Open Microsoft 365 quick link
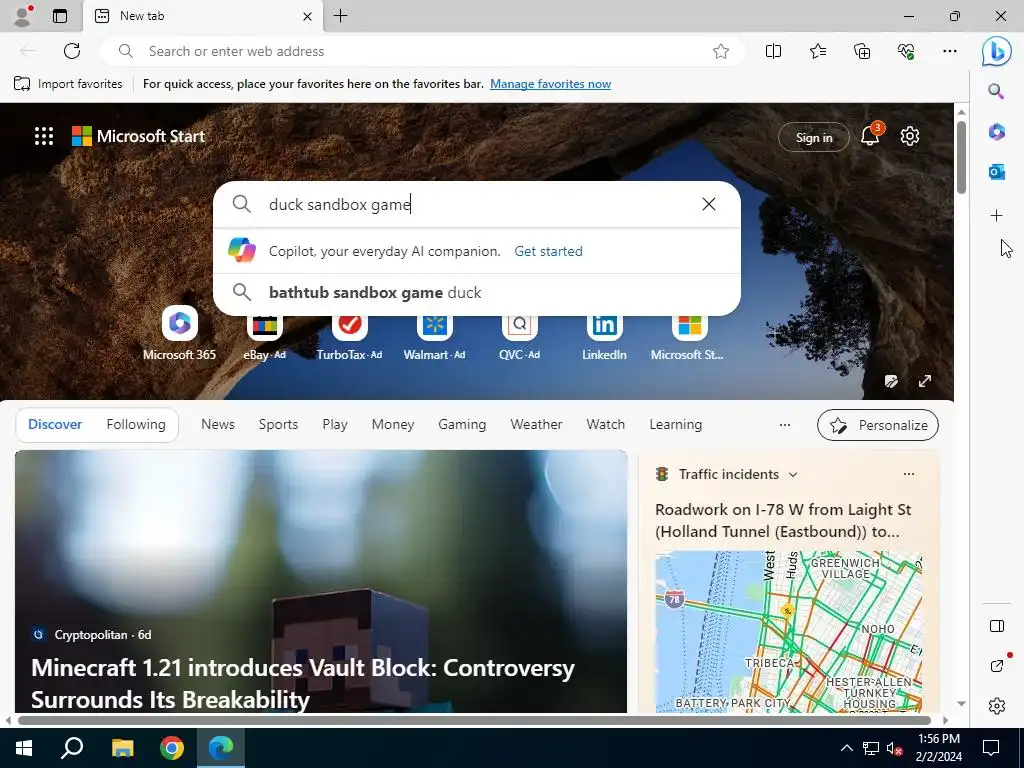1024x768 pixels. coord(180,333)
